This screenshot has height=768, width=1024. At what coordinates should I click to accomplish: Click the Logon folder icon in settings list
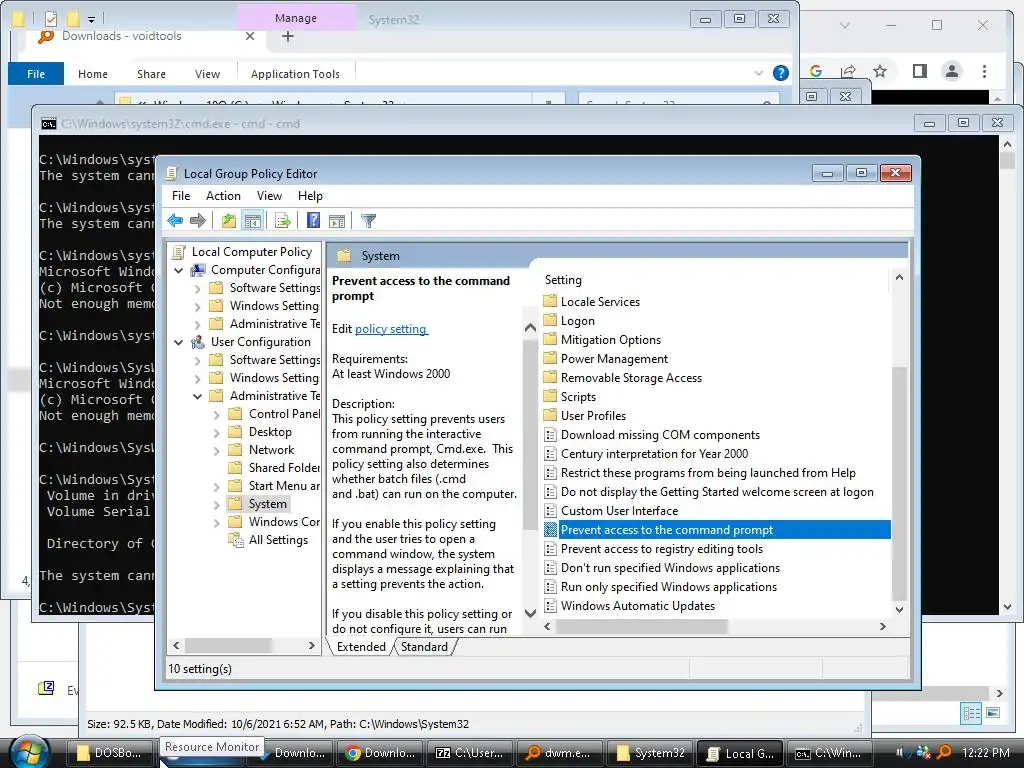pyautogui.click(x=551, y=321)
